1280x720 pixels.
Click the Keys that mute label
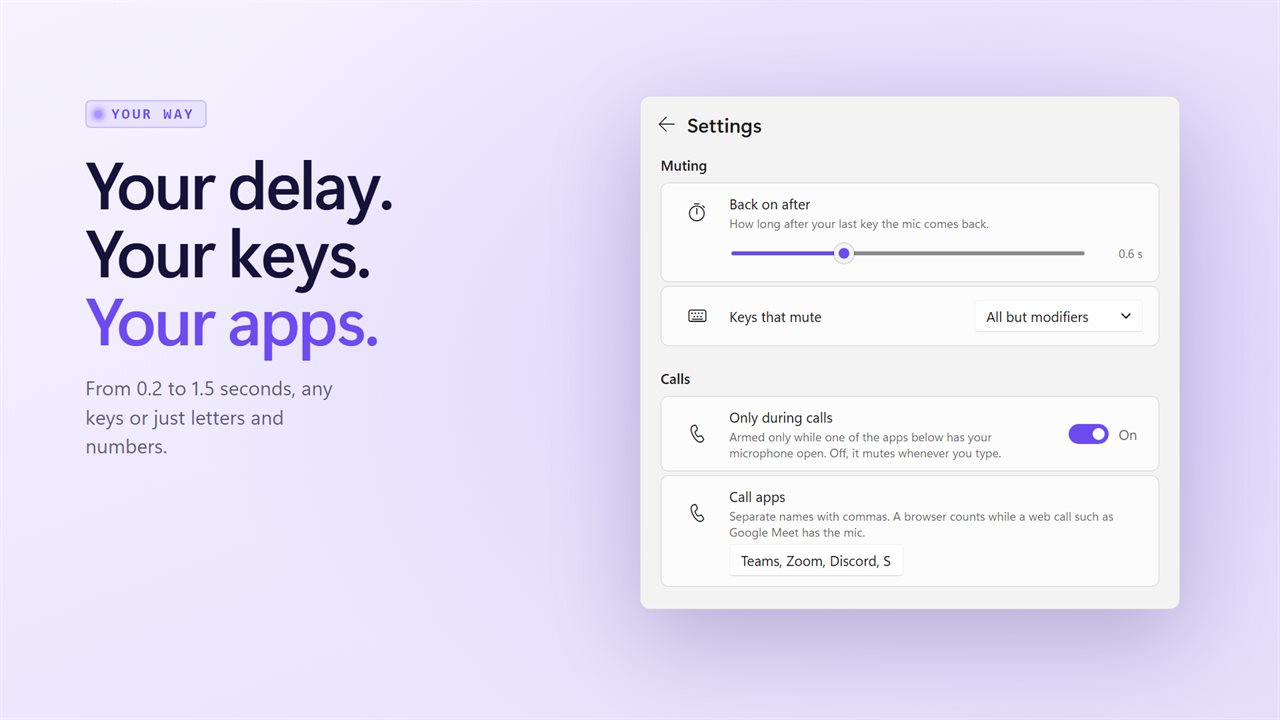click(x=775, y=317)
